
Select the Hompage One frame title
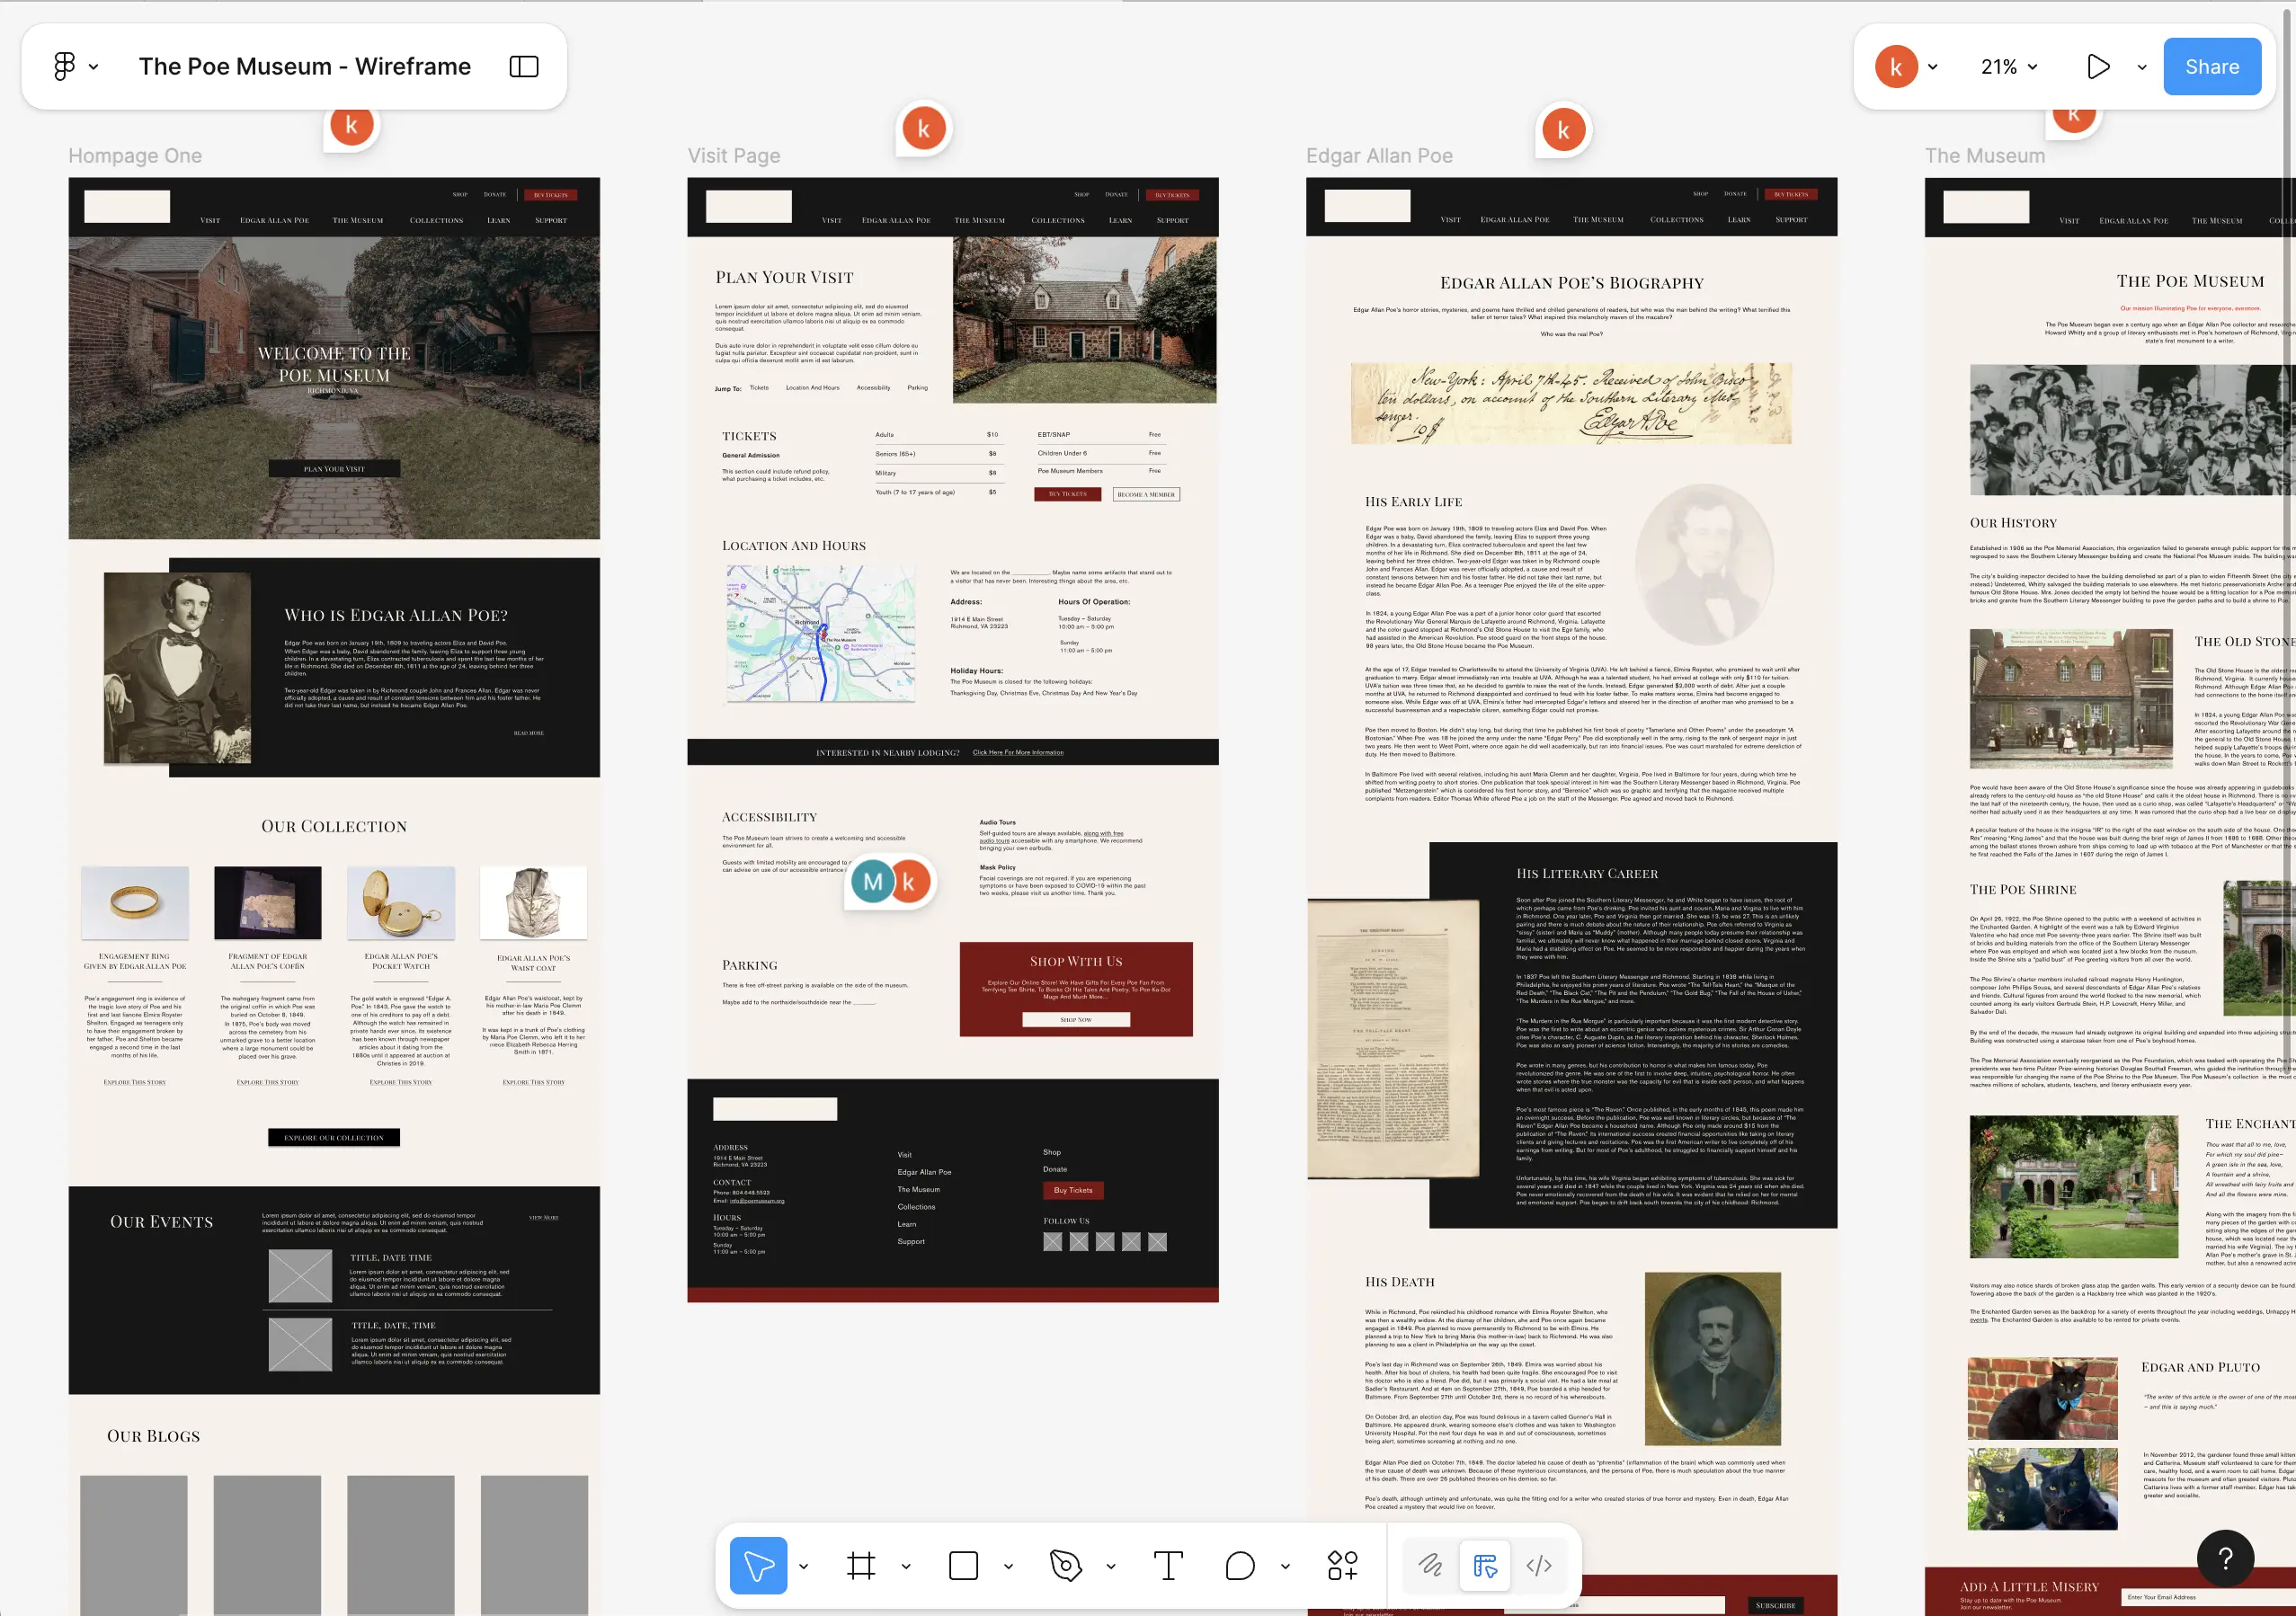pyautogui.click(x=136, y=156)
